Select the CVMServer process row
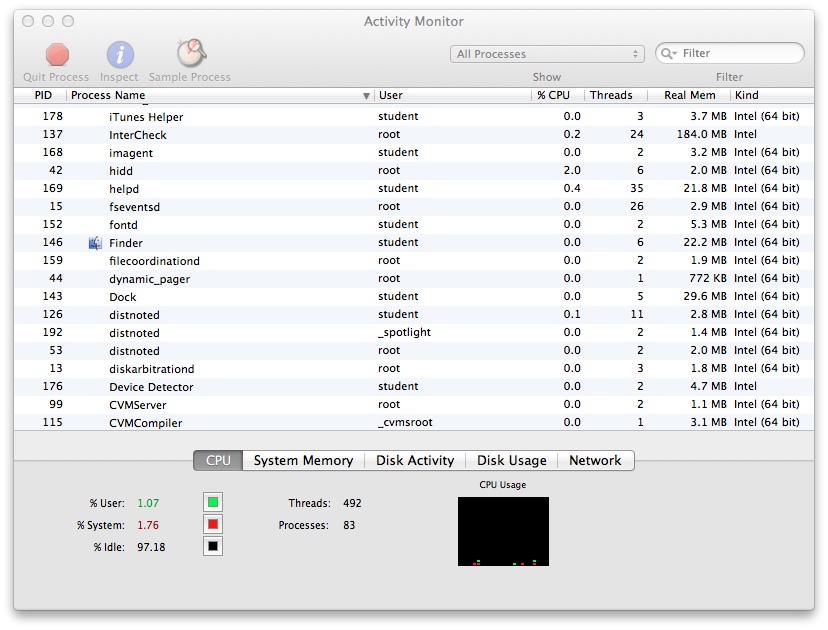This screenshot has height=630, width=828. (x=414, y=405)
